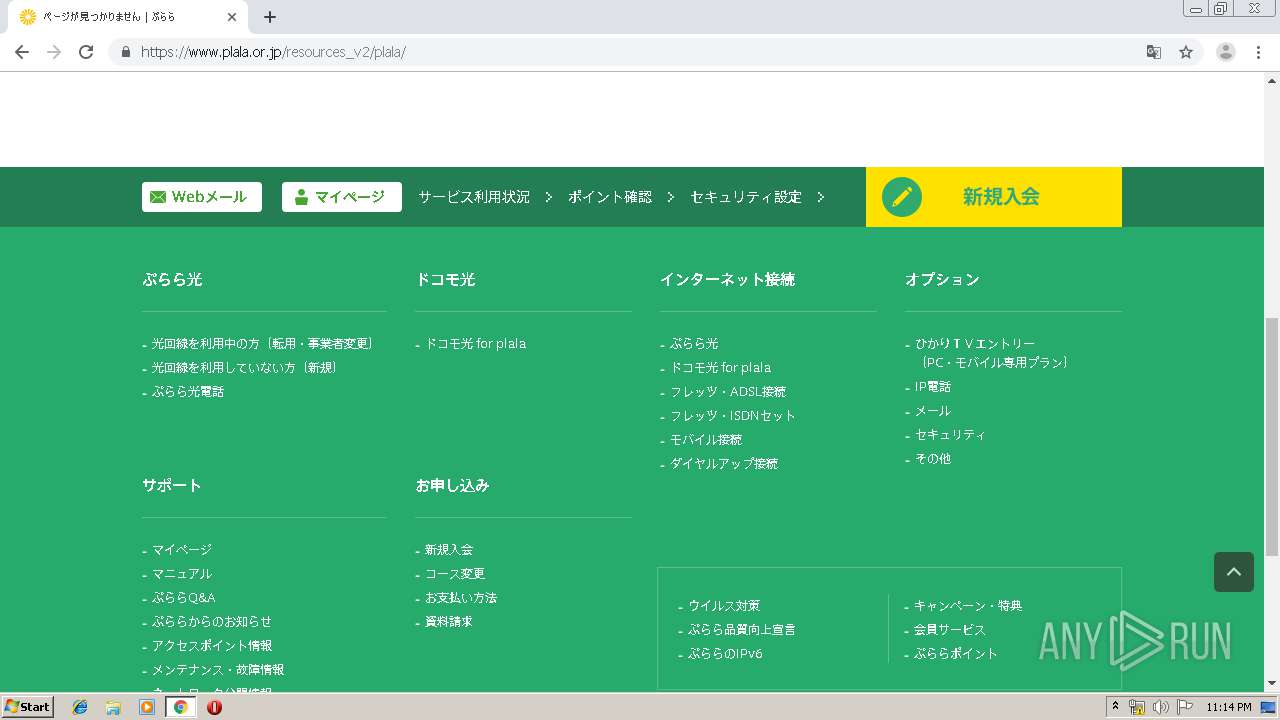
Task: Click ドコモ光 for plala under ドコモ光 heading
Action: [x=476, y=343]
